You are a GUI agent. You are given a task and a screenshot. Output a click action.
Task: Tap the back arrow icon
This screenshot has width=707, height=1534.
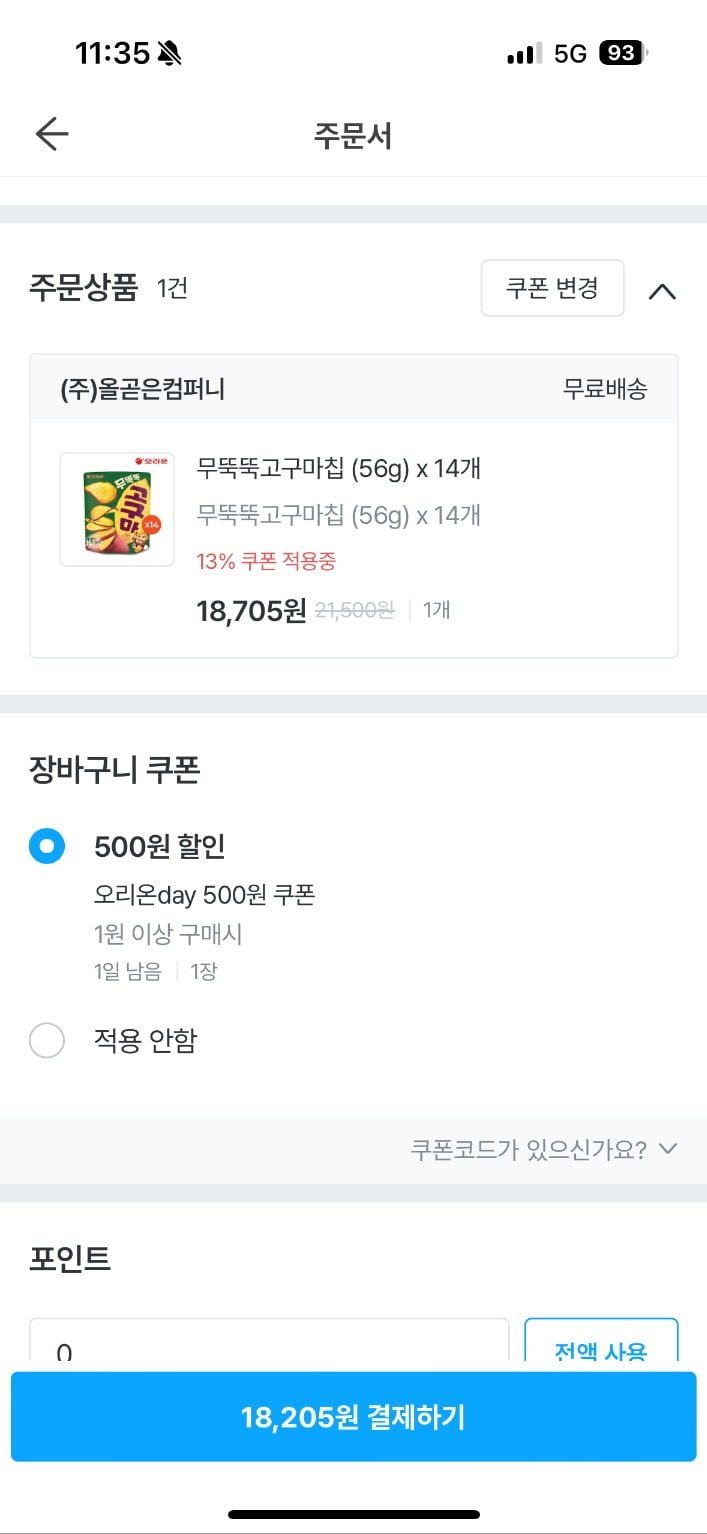[x=51, y=134]
